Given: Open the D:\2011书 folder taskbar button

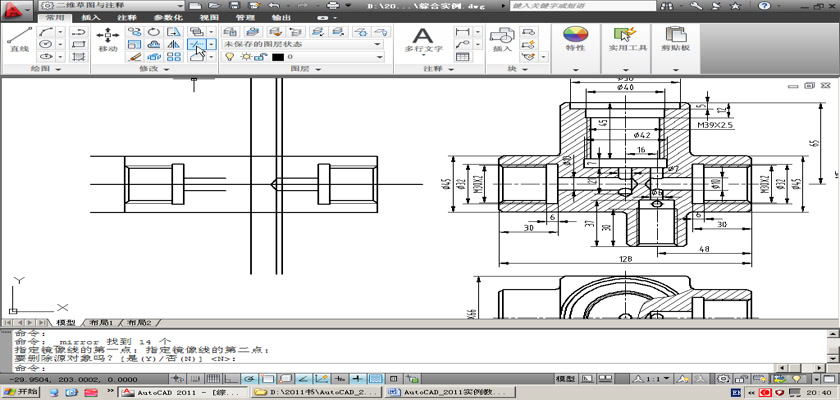Looking at the screenshot, I should pos(317,393).
